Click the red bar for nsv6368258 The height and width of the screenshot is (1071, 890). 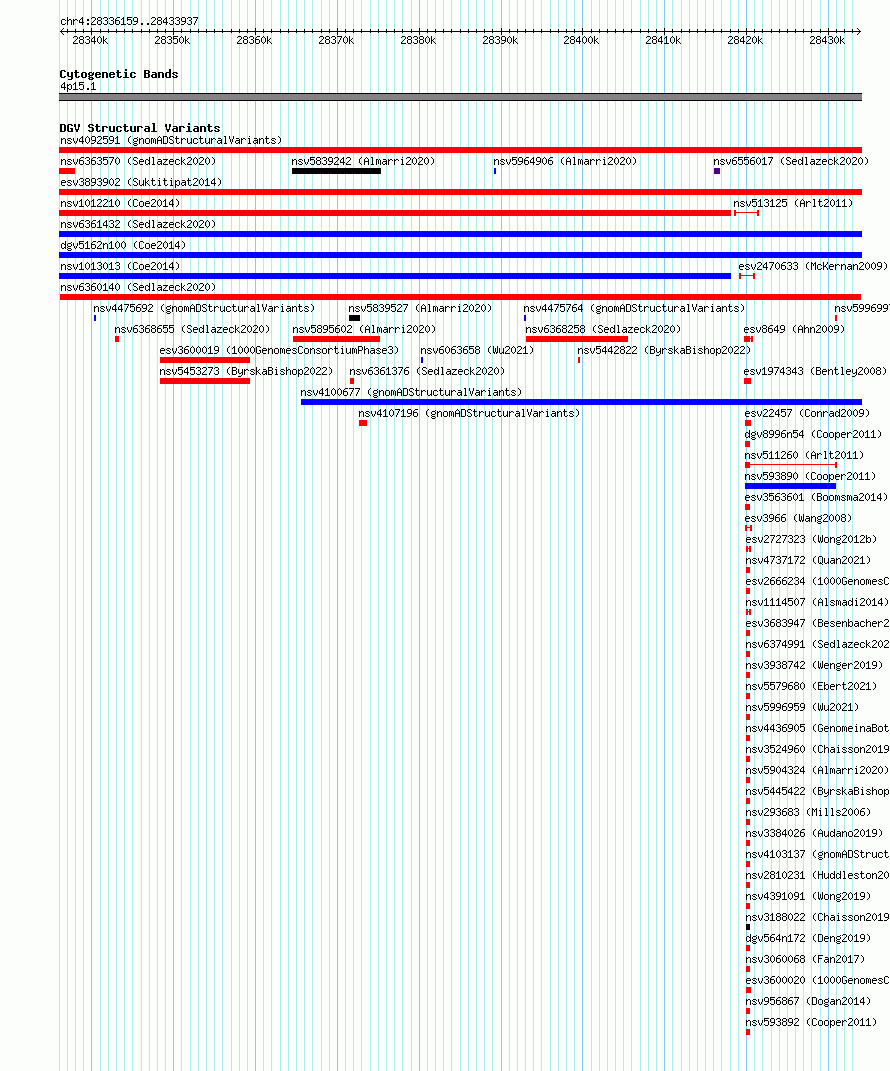click(x=576, y=339)
